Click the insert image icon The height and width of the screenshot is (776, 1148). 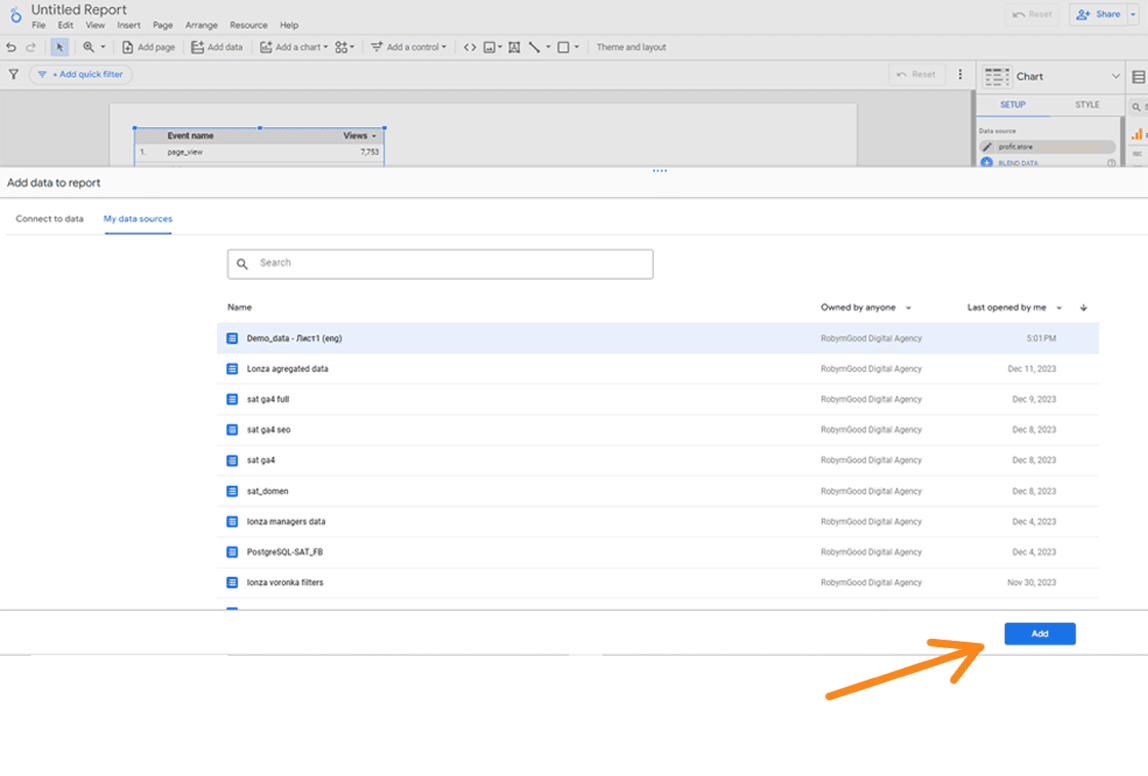point(489,48)
